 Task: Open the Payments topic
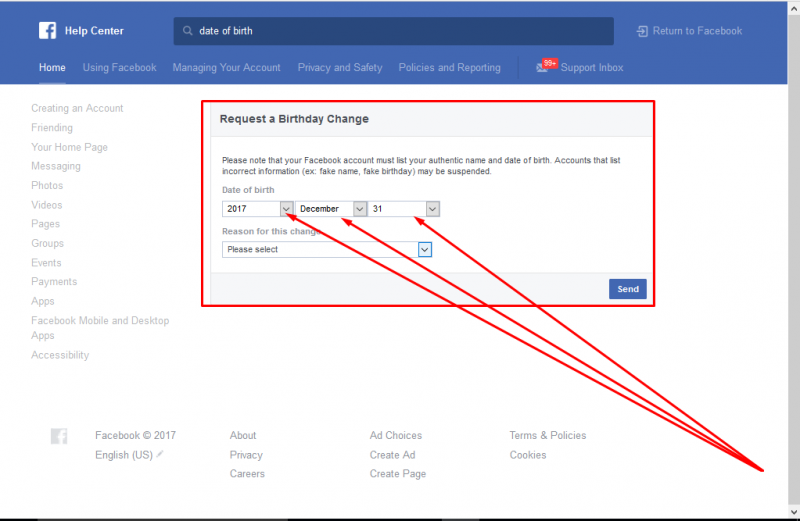(x=54, y=282)
